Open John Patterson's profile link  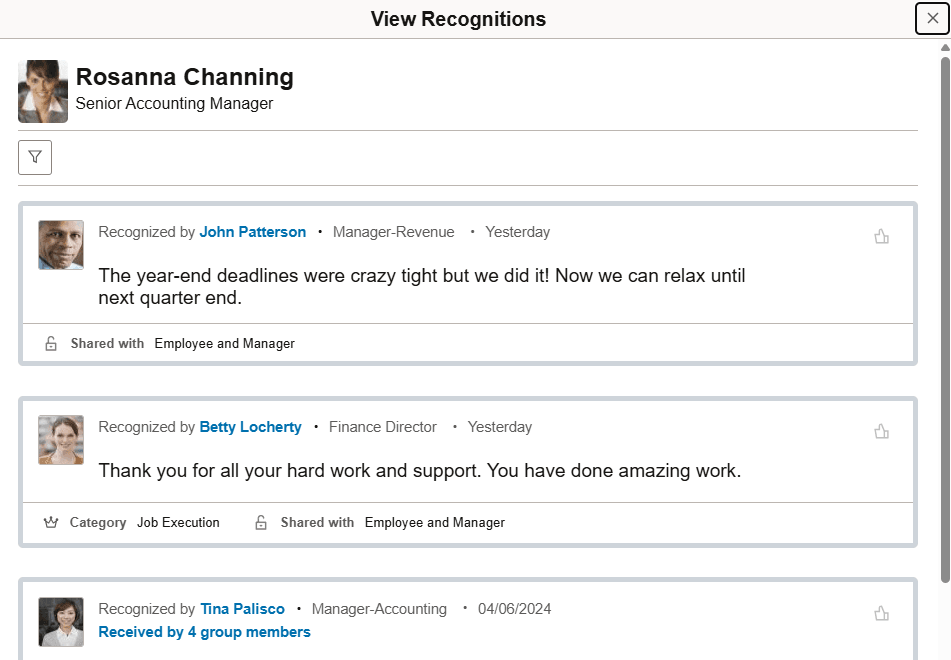[252, 231]
